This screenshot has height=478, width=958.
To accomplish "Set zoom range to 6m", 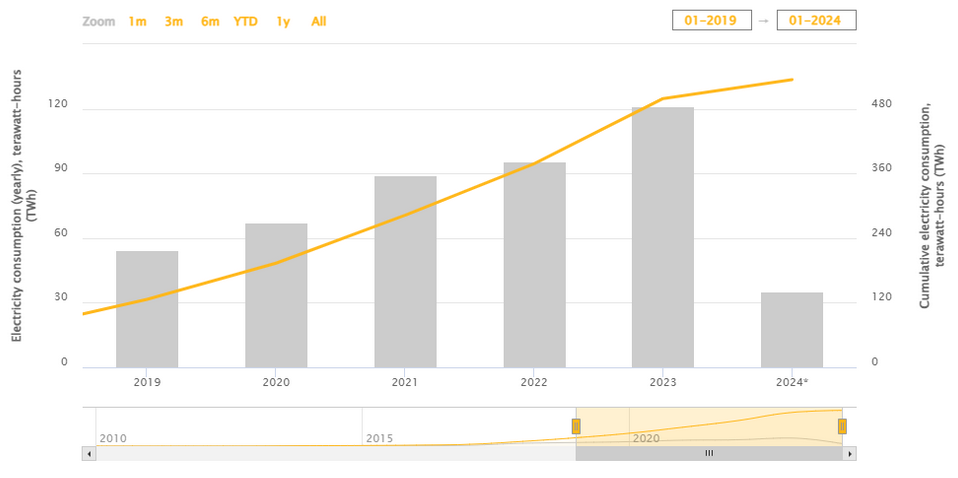I will tap(210, 21).
